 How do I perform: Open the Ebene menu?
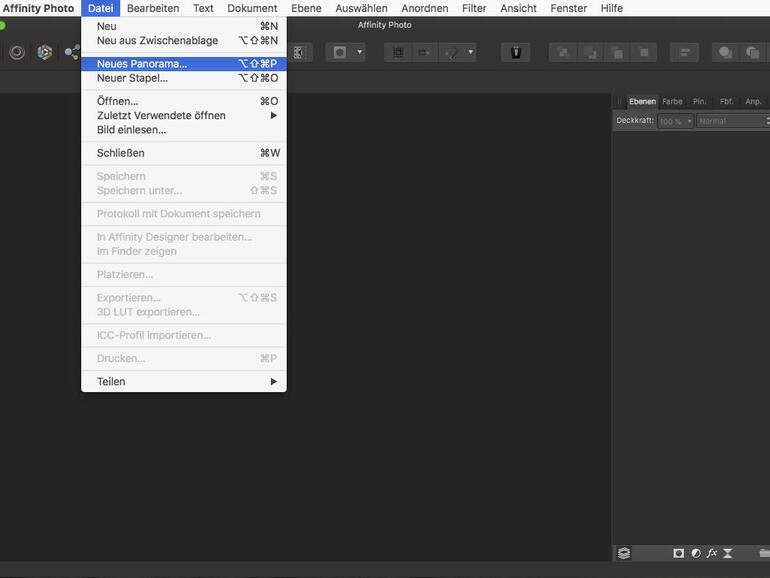pyautogui.click(x=306, y=8)
